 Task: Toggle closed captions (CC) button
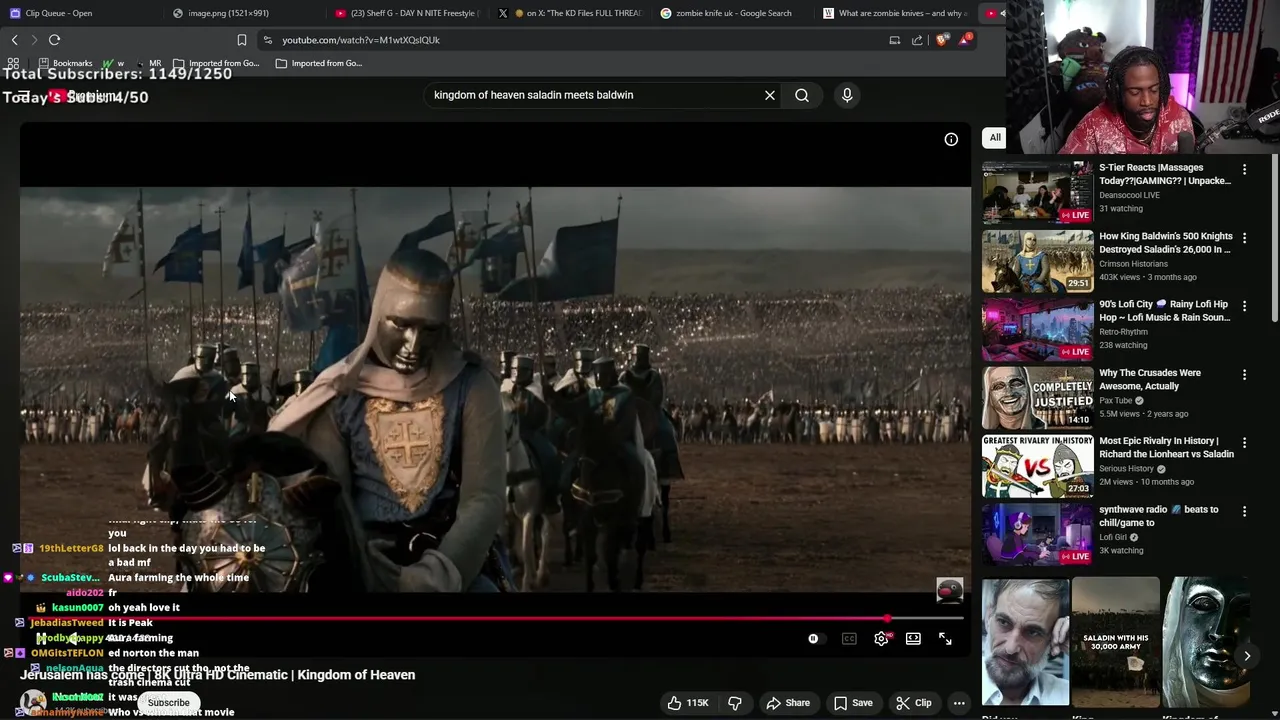pyautogui.click(x=849, y=638)
